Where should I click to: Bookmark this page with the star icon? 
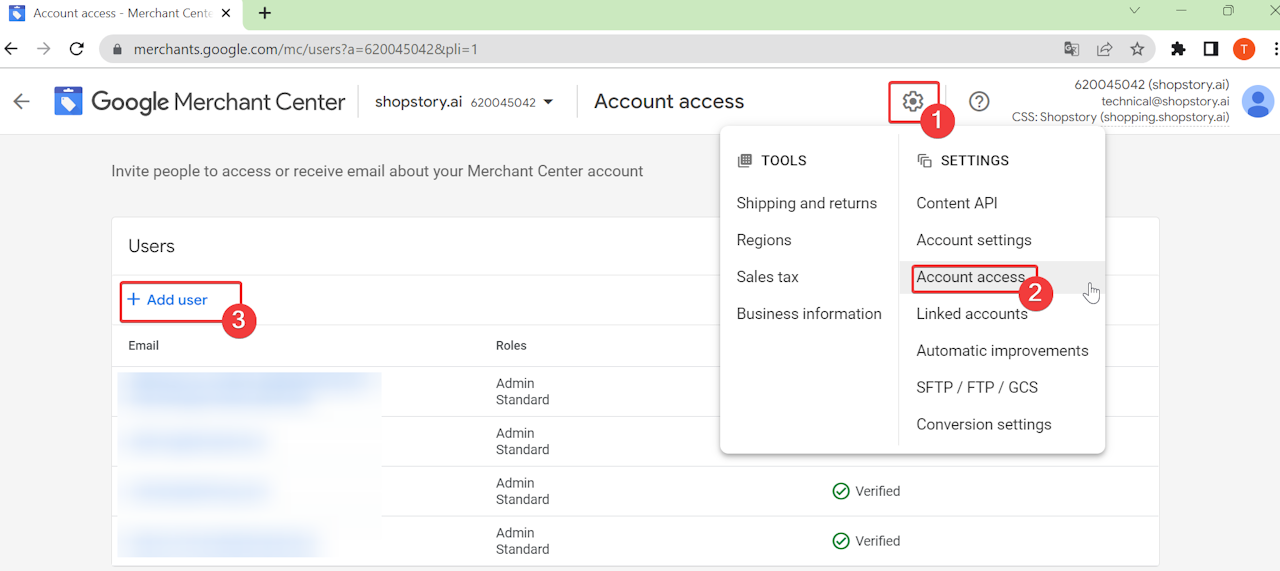1137,48
